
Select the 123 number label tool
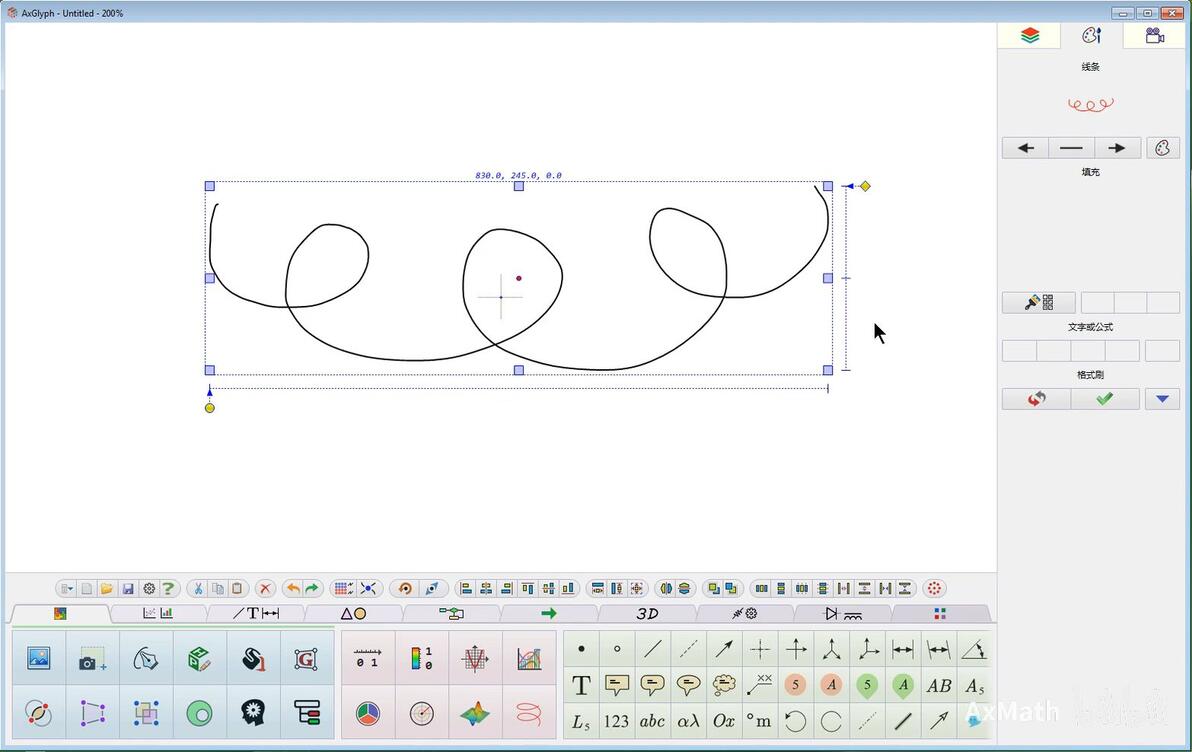pyautogui.click(x=617, y=721)
